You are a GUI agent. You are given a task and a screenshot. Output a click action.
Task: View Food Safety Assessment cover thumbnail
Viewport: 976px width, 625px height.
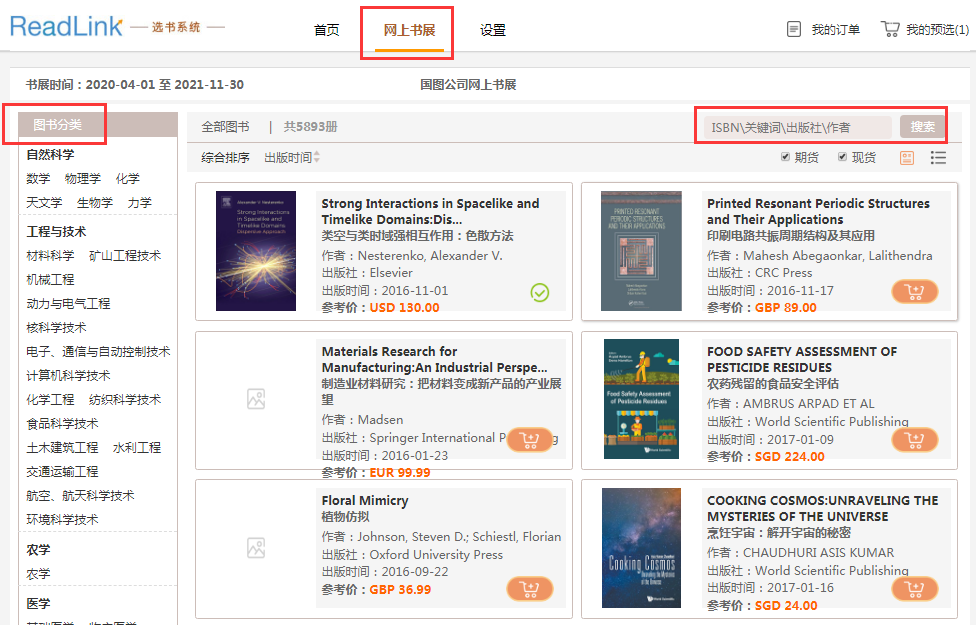(x=641, y=399)
